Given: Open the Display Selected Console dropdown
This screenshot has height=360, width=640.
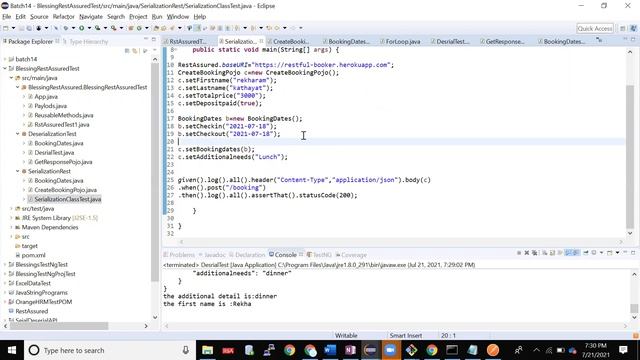Looking at the screenshot, I should point(601,253).
